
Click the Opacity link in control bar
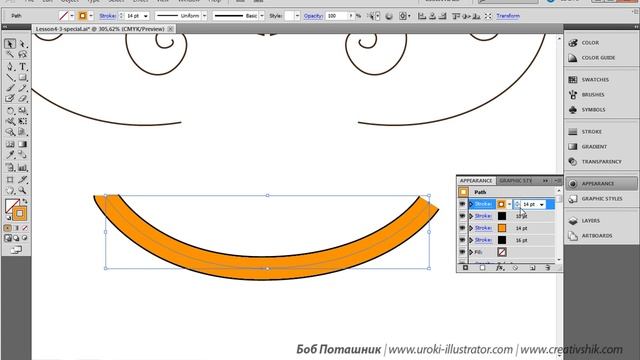click(x=313, y=16)
